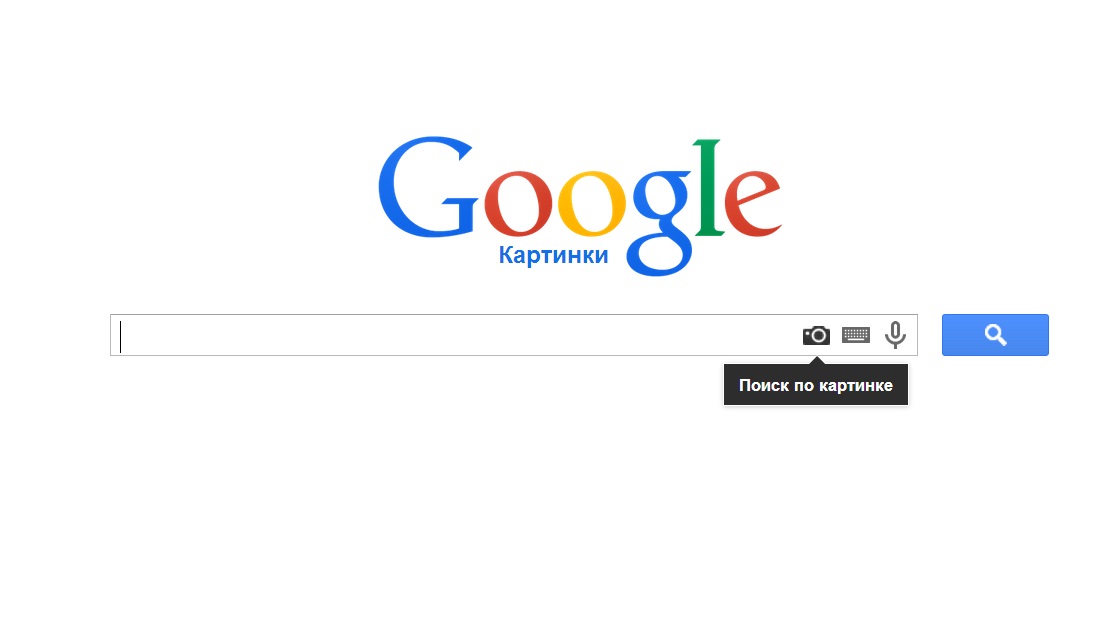
Task: Click the yellow "o" in Google logo
Action: [x=592, y=203]
